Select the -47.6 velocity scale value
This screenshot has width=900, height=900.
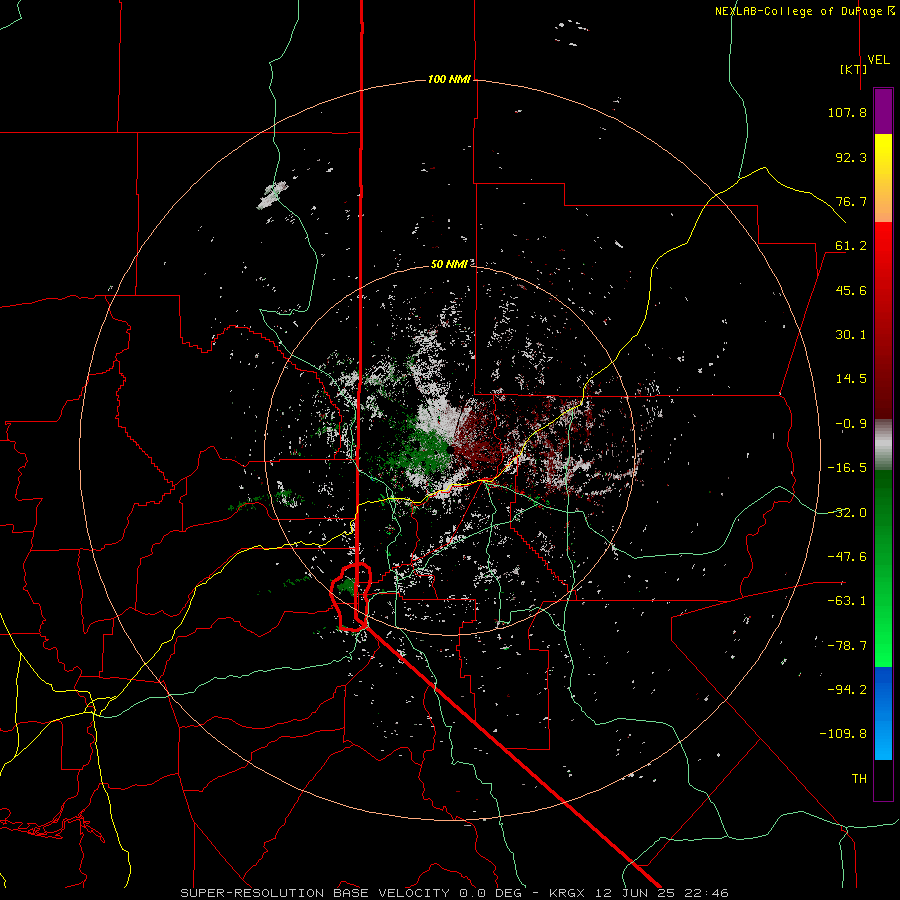pyautogui.click(x=847, y=557)
